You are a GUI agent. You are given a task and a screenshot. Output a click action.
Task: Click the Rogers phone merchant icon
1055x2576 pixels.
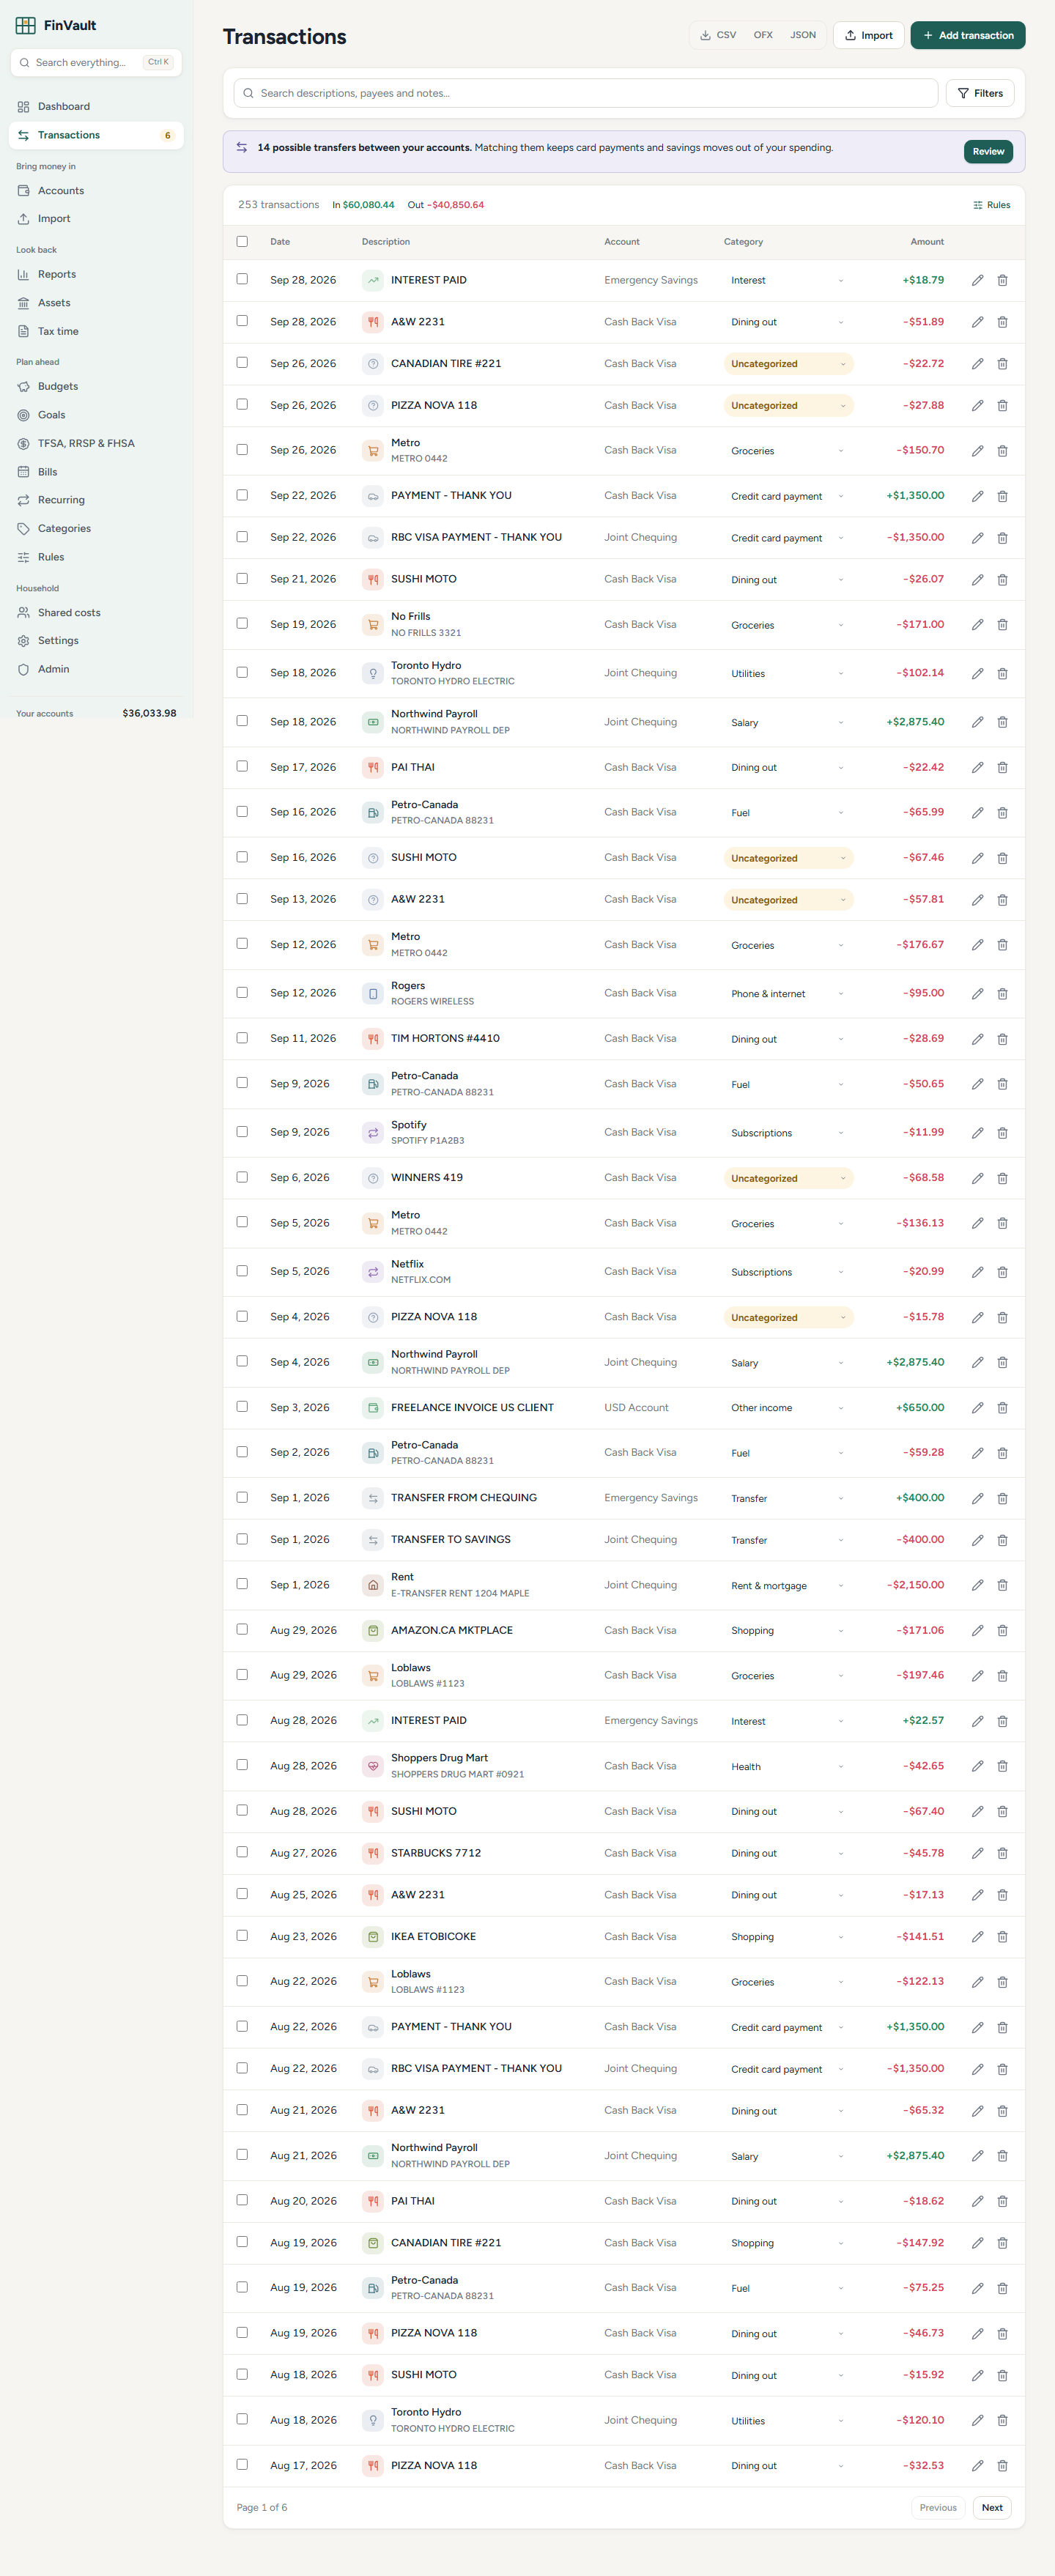pyautogui.click(x=373, y=994)
